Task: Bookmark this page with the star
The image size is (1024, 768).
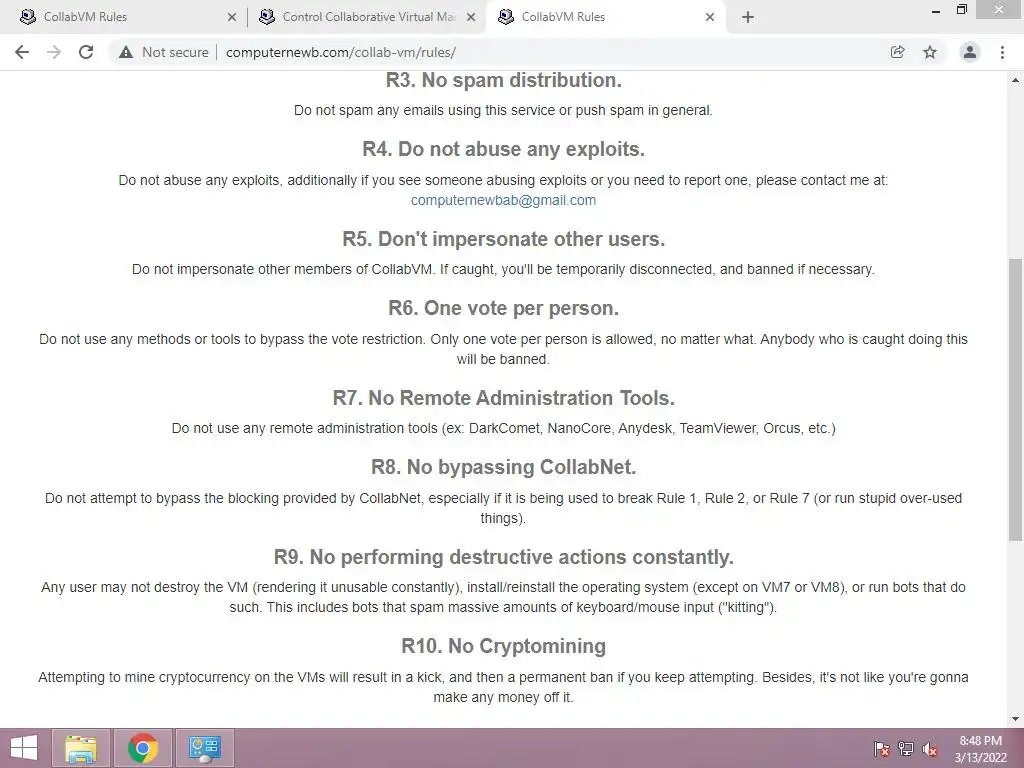Action: point(930,52)
